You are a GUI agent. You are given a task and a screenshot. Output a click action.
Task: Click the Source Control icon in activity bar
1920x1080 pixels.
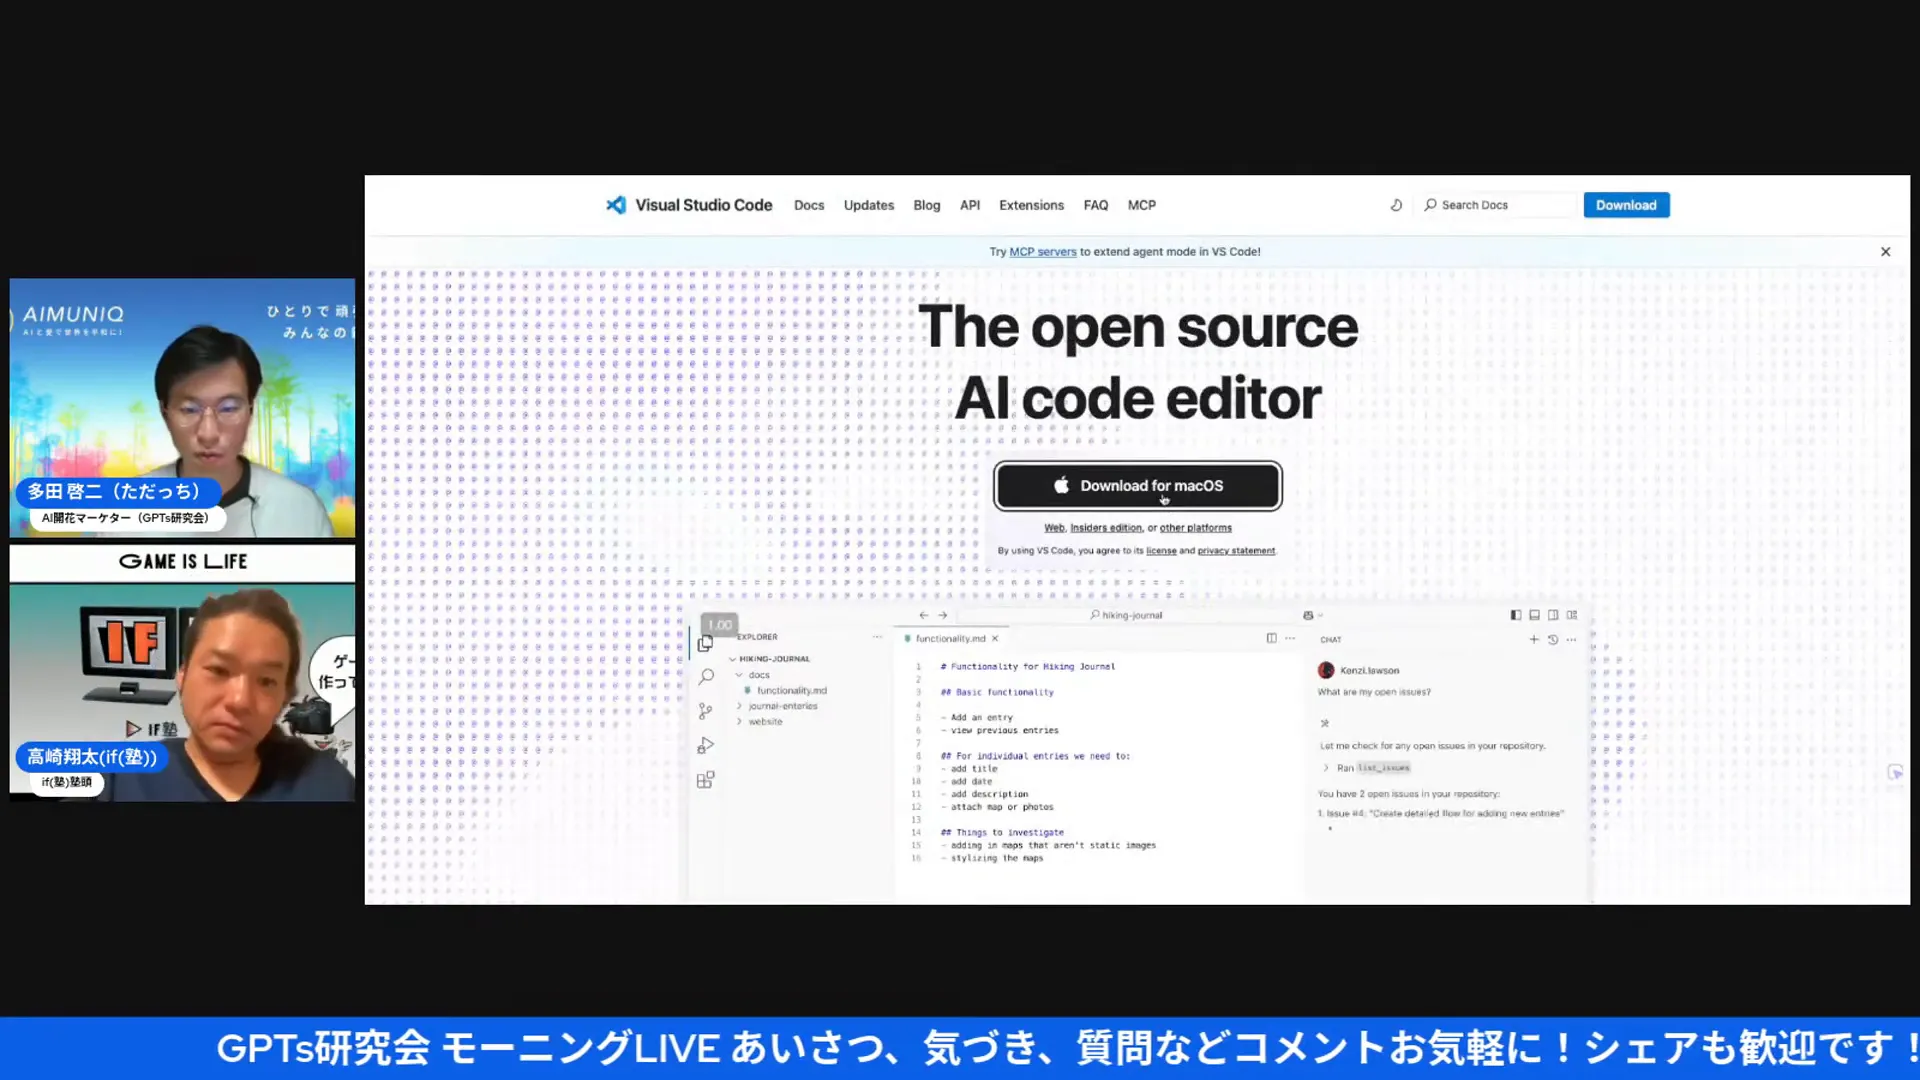pyautogui.click(x=705, y=711)
